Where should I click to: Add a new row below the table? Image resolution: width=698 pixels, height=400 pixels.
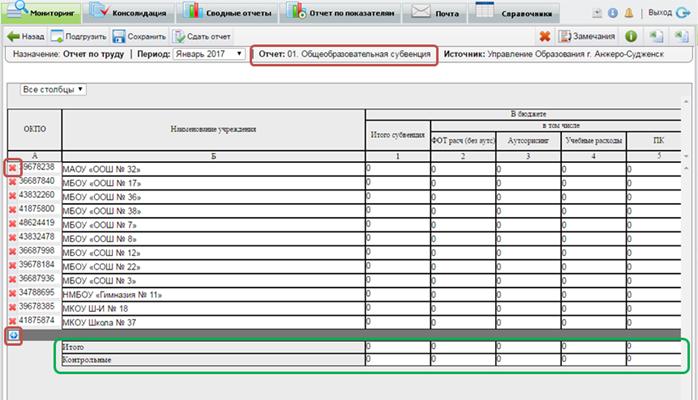[13, 337]
